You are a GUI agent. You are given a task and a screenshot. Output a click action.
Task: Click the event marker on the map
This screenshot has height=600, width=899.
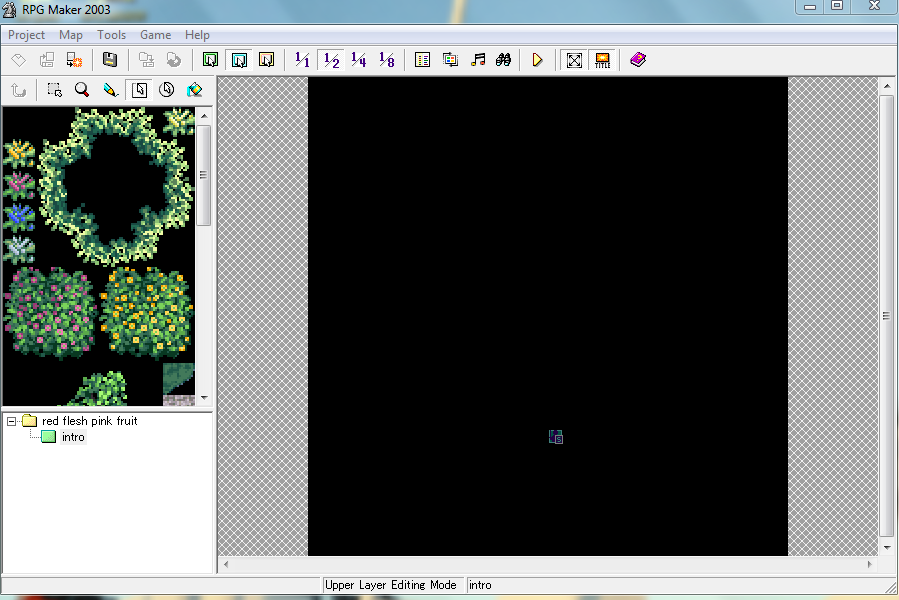point(557,437)
